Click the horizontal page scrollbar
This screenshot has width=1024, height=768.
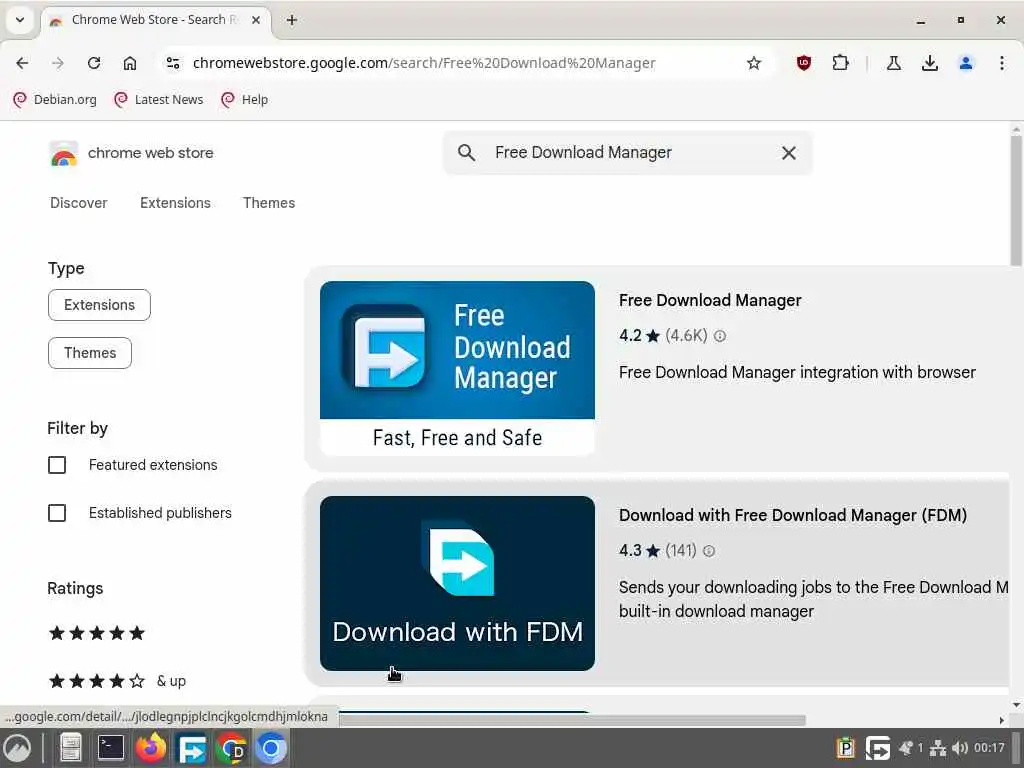tap(572, 720)
